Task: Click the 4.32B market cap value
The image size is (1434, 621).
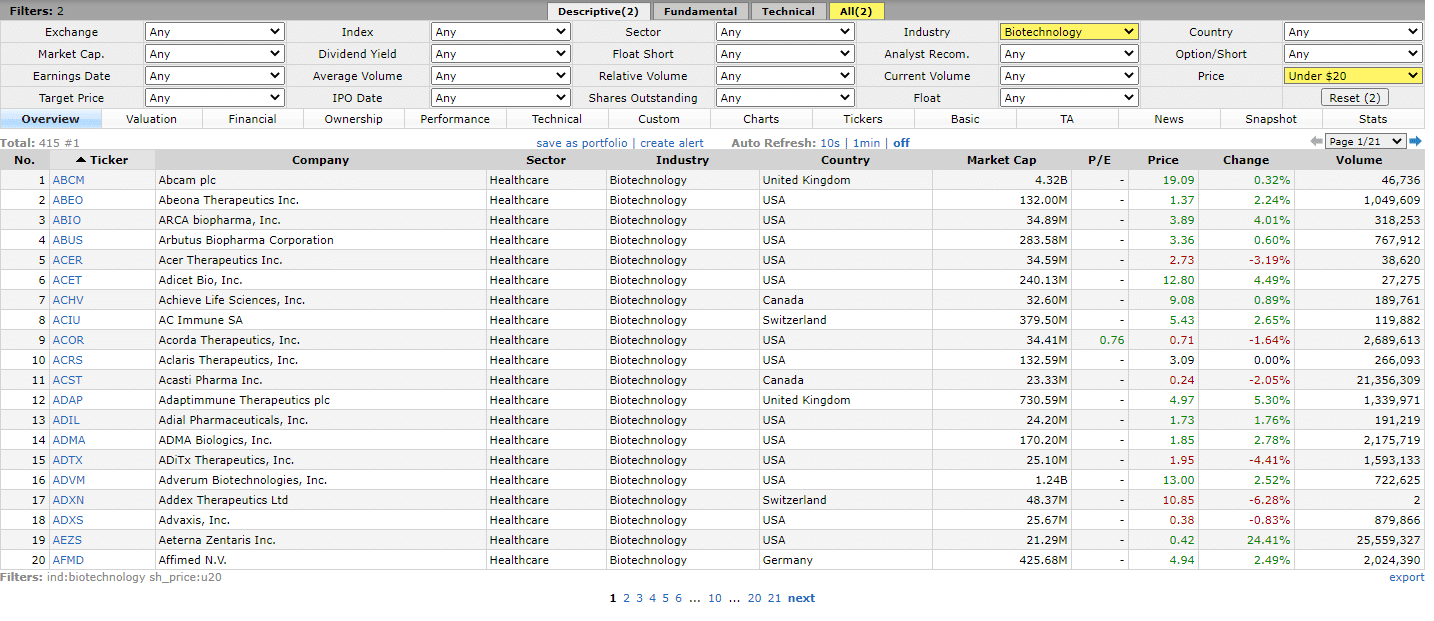Action: click(1049, 180)
